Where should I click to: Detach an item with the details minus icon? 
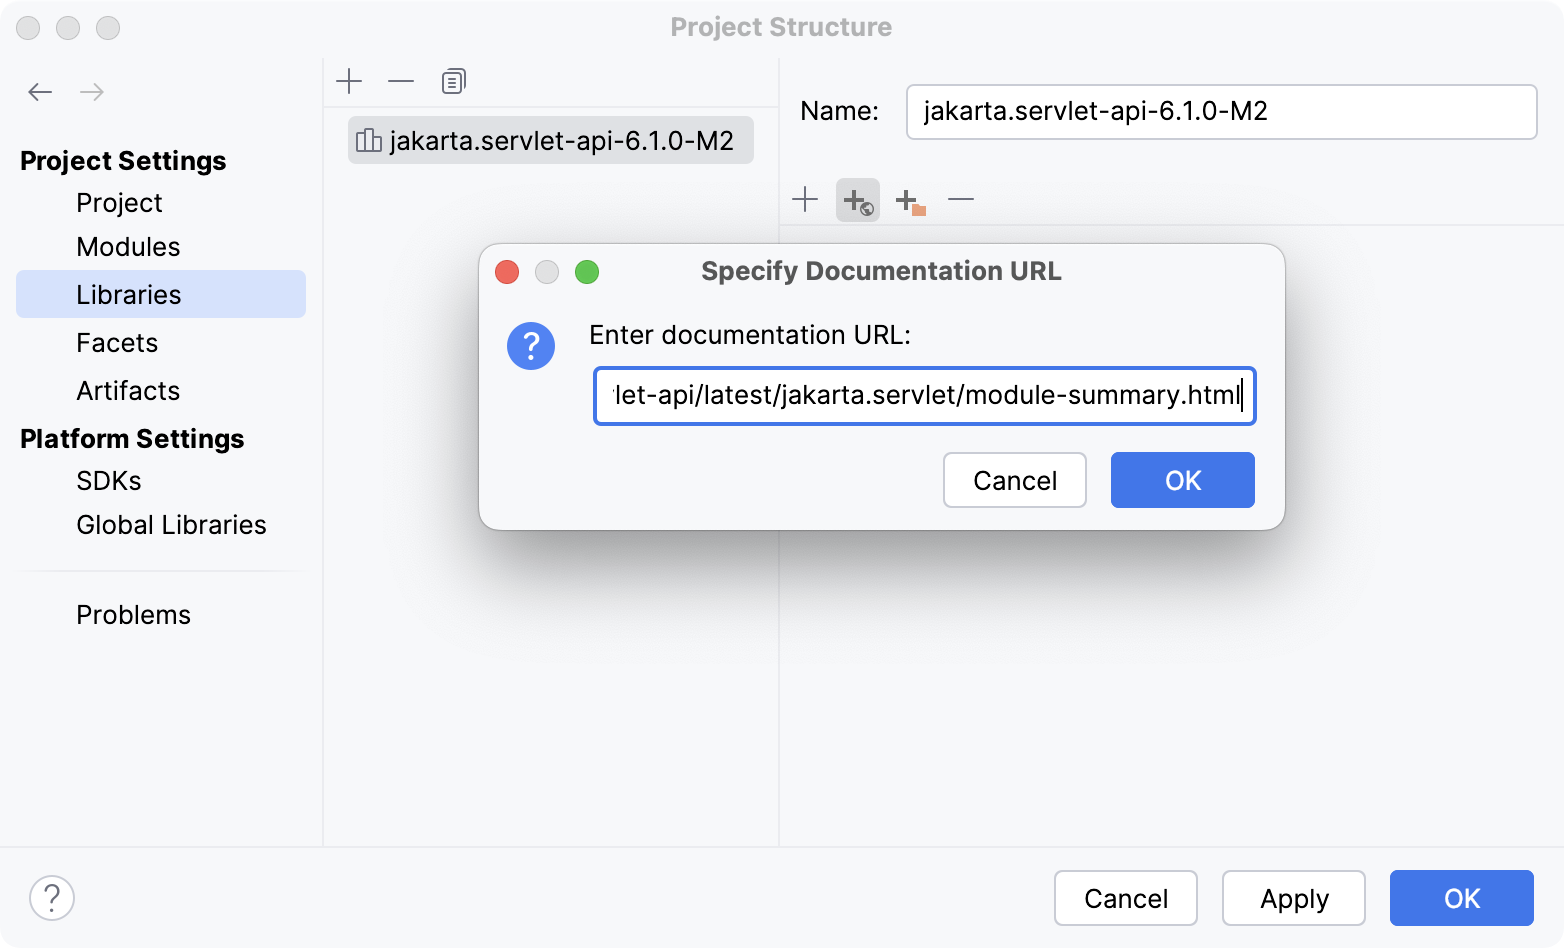tap(961, 199)
